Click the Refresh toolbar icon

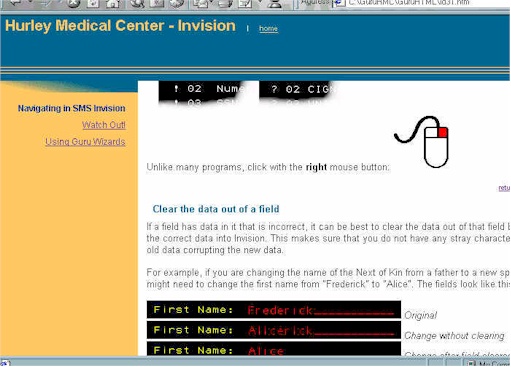pos(93,3)
